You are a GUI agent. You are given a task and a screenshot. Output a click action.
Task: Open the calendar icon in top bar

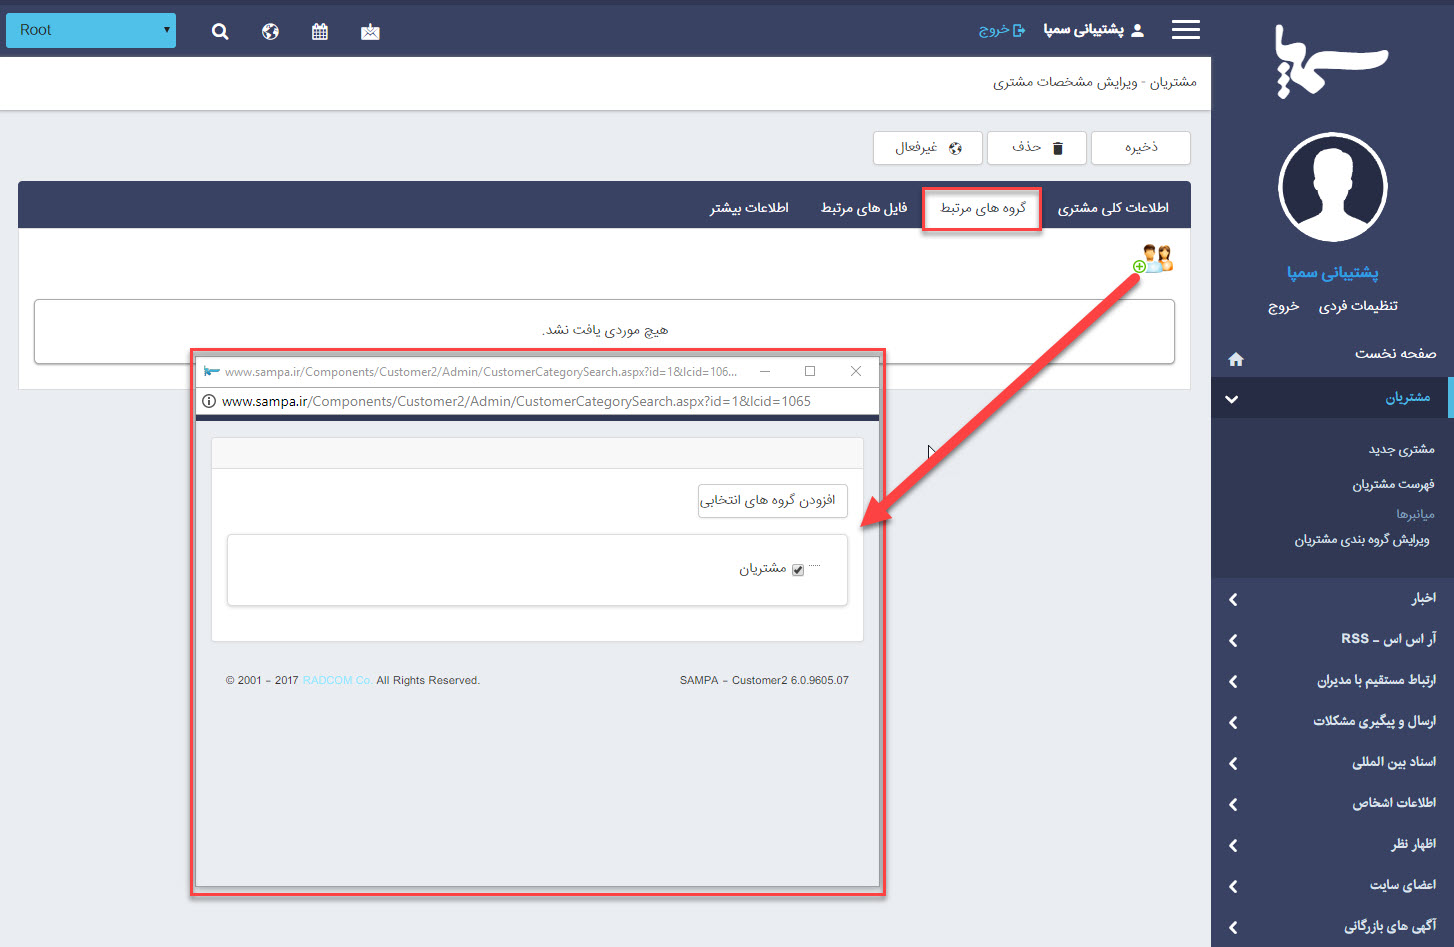point(320,32)
